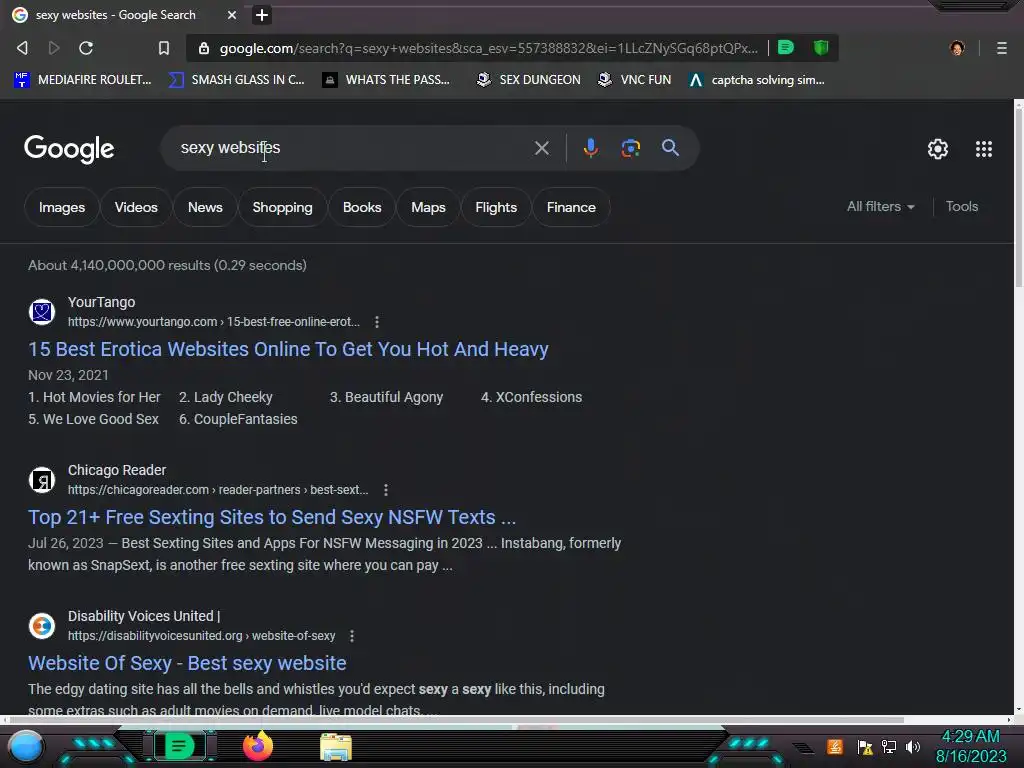Switch to the Books filter
Viewport: 1024px width, 768px height.
pyautogui.click(x=362, y=207)
